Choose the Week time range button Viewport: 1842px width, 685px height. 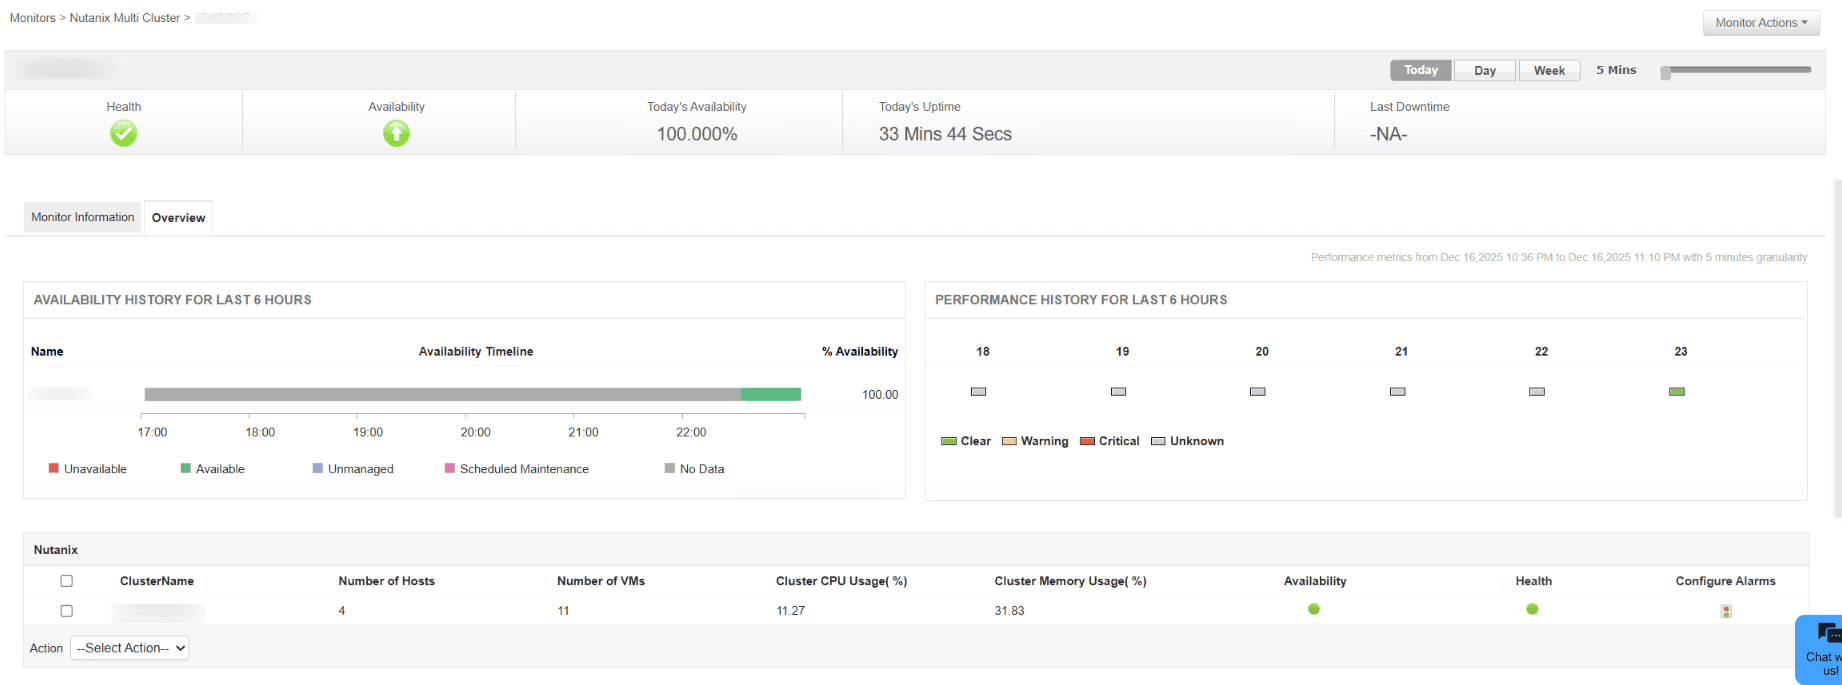pos(1549,70)
